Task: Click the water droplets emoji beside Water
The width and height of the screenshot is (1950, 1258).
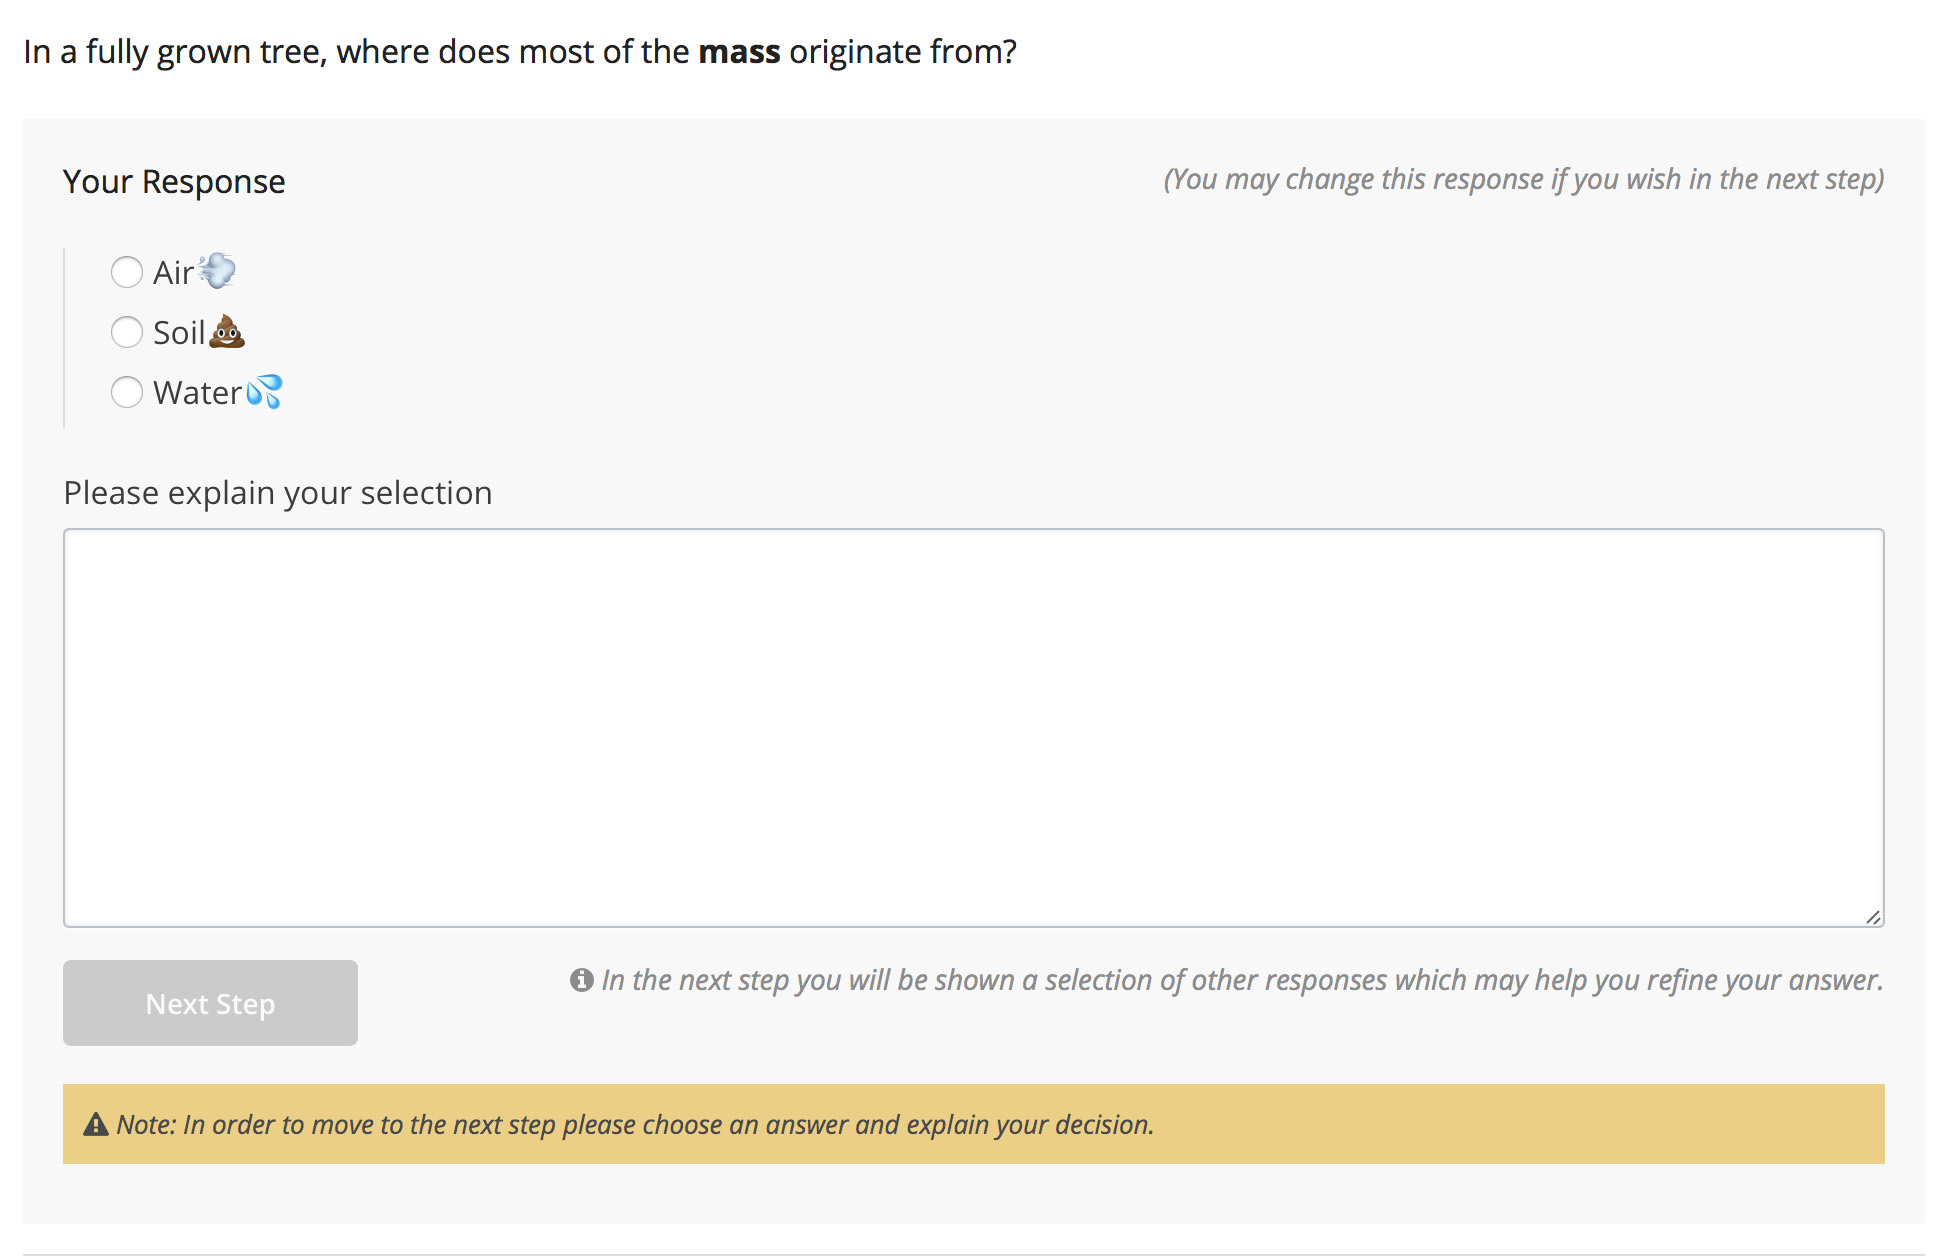Action: click(x=264, y=391)
